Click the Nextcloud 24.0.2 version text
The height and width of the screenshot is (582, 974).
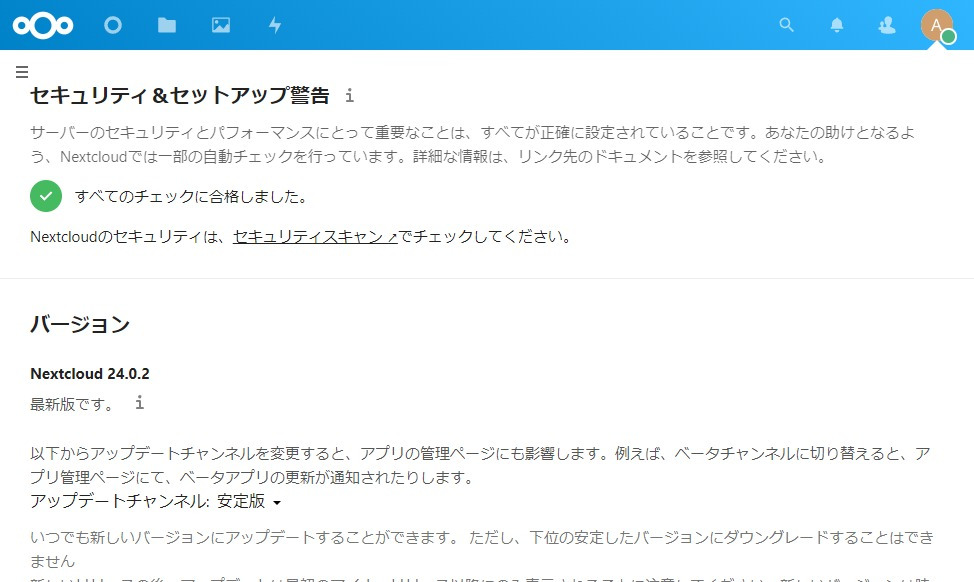(90, 374)
